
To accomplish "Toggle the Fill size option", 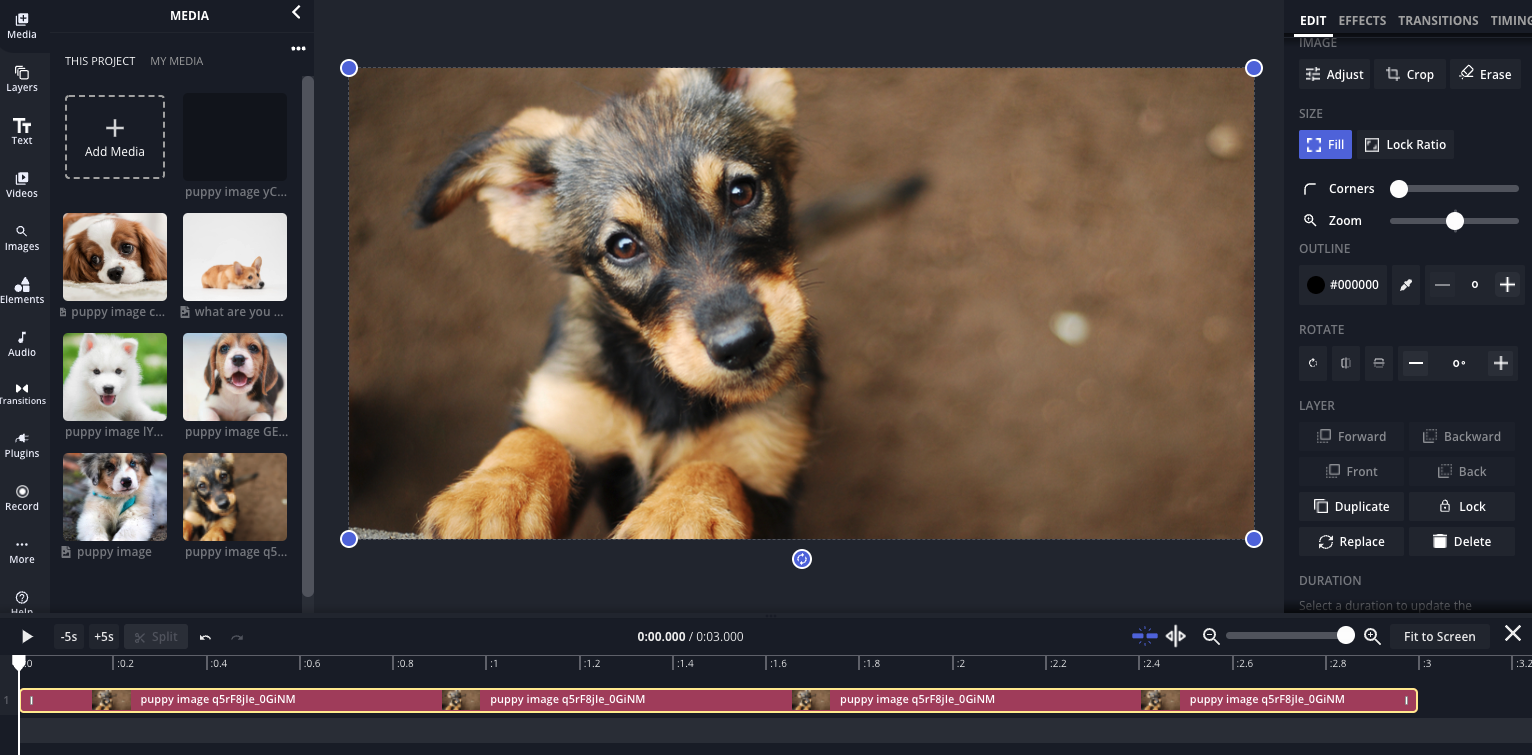I will (1325, 145).
